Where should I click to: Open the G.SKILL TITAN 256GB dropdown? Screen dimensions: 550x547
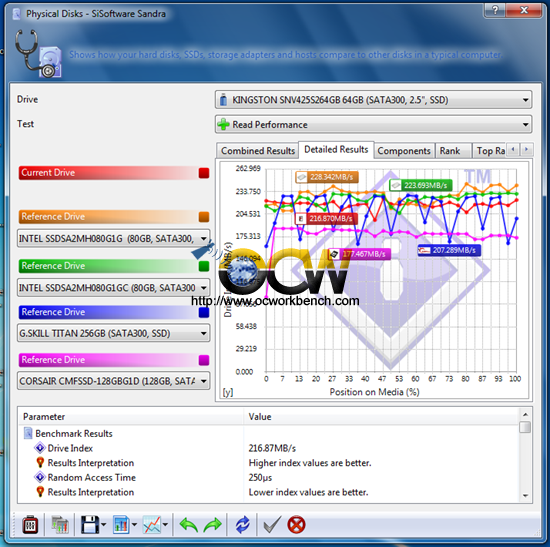[114, 333]
